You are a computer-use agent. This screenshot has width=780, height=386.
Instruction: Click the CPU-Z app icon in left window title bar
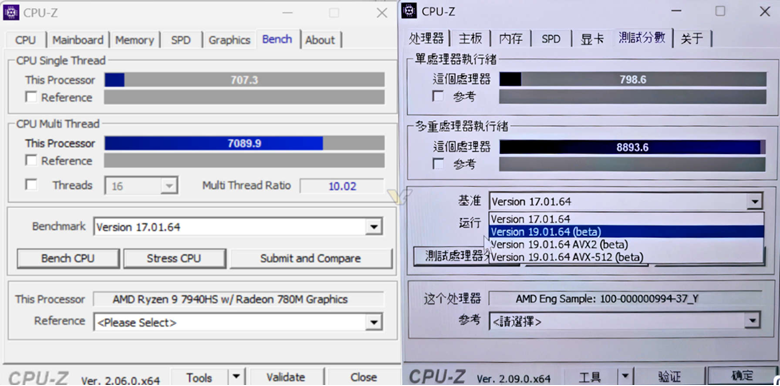coord(11,12)
